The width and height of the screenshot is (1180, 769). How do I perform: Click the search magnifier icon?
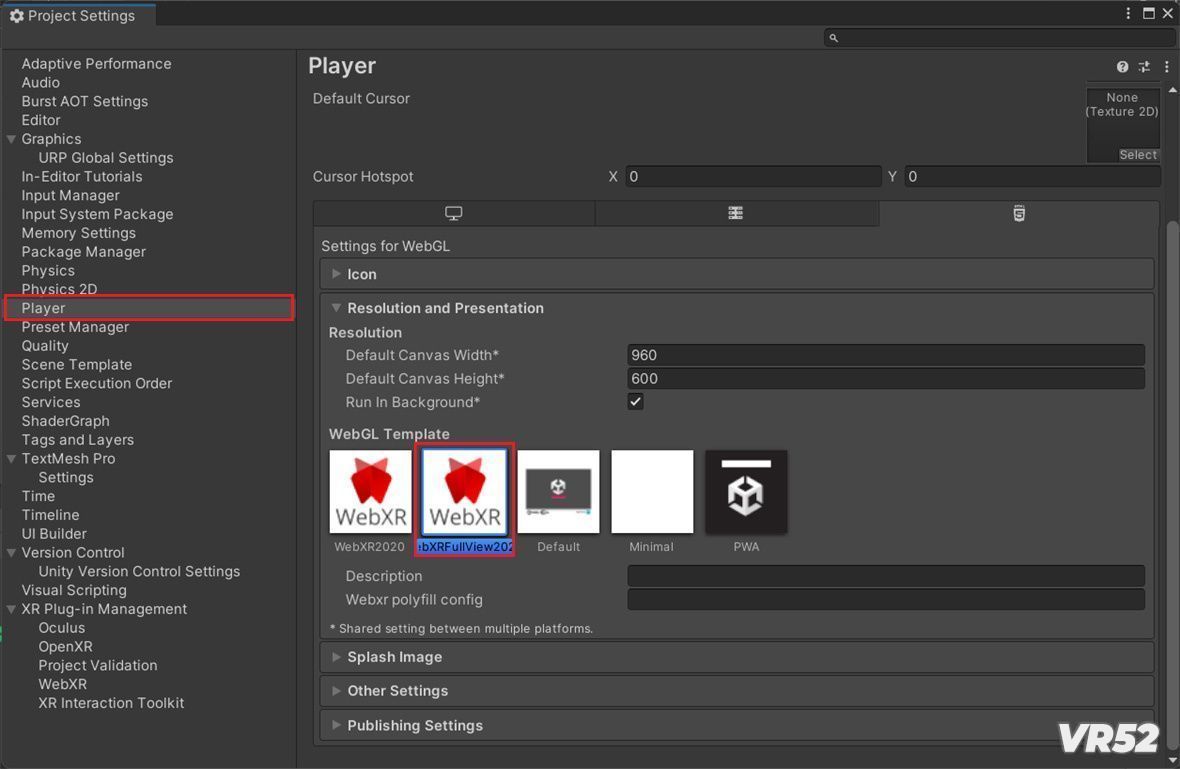coord(833,38)
